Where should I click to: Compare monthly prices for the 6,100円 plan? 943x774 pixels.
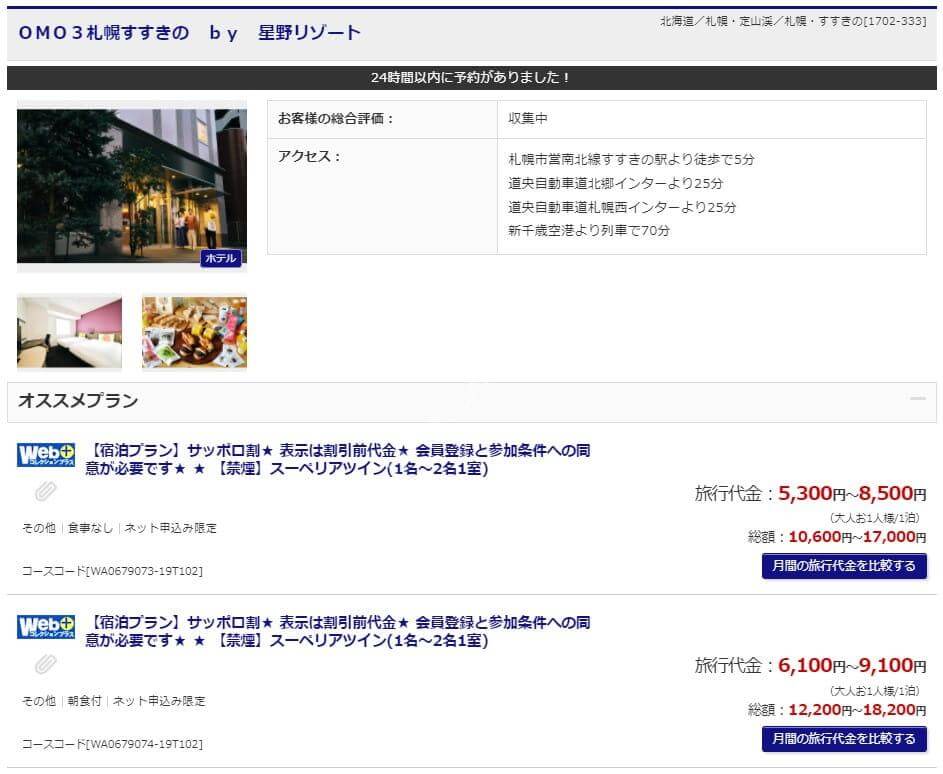(844, 739)
